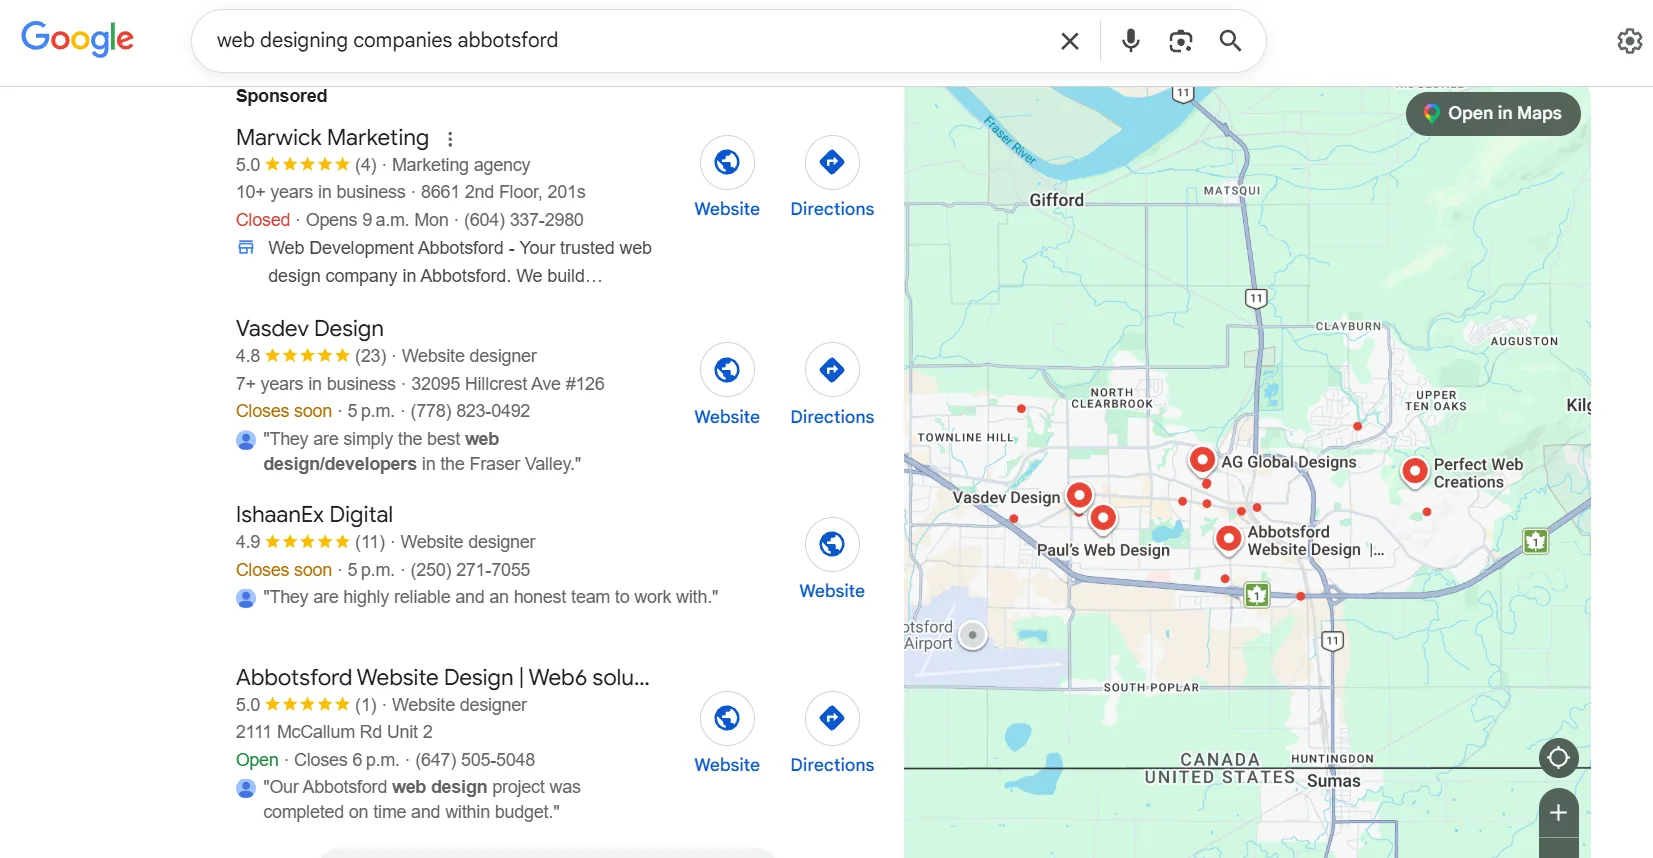The height and width of the screenshot is (858, 1653).
Task: Go to the Google homepage logo
Action: point(77,39)
